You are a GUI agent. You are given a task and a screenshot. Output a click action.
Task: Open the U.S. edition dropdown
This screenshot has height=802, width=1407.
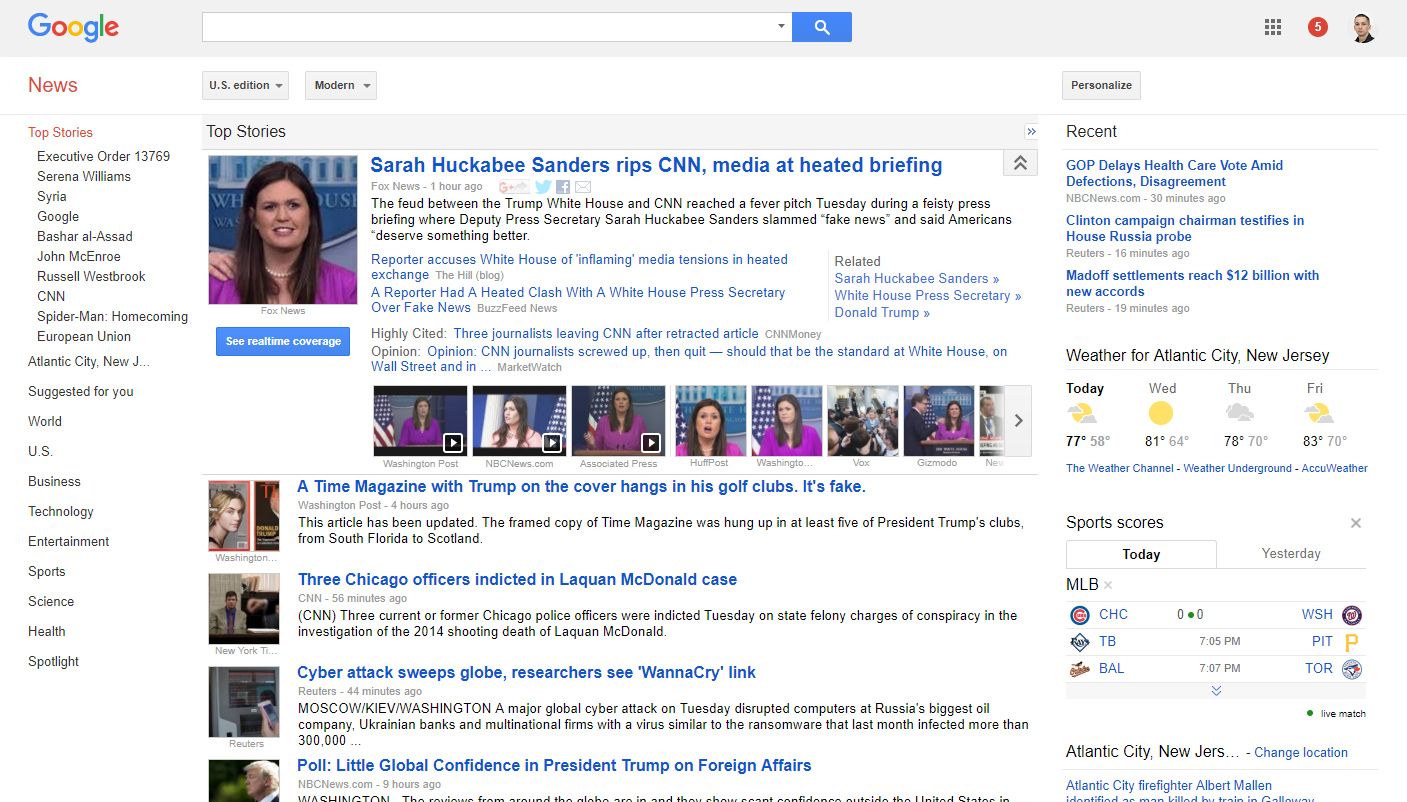[245, 86]
